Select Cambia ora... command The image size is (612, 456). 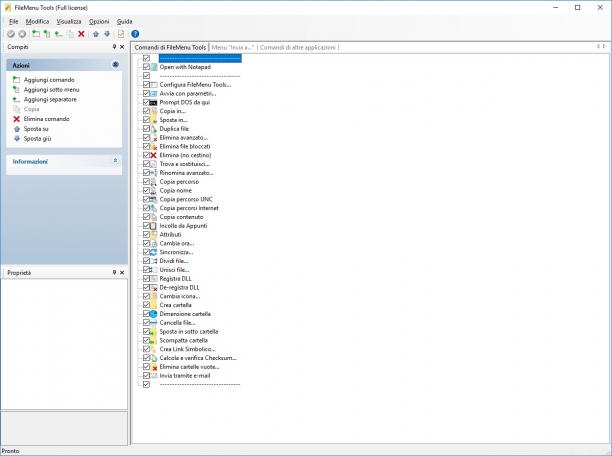[177, 243]
